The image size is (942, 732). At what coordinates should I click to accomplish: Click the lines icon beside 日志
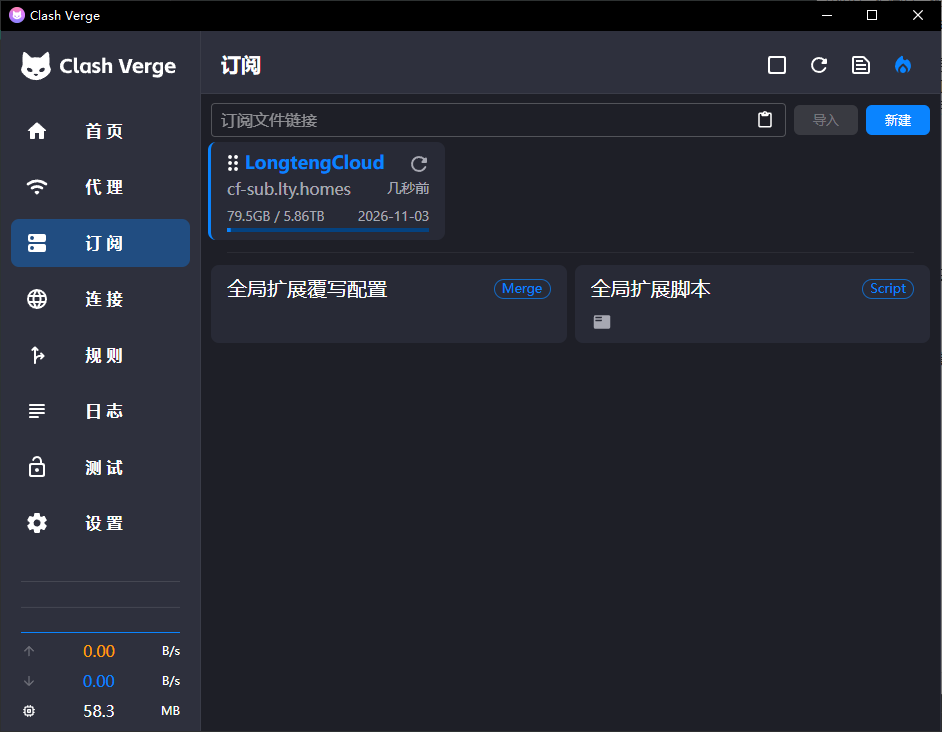click(x=37, y=411)
